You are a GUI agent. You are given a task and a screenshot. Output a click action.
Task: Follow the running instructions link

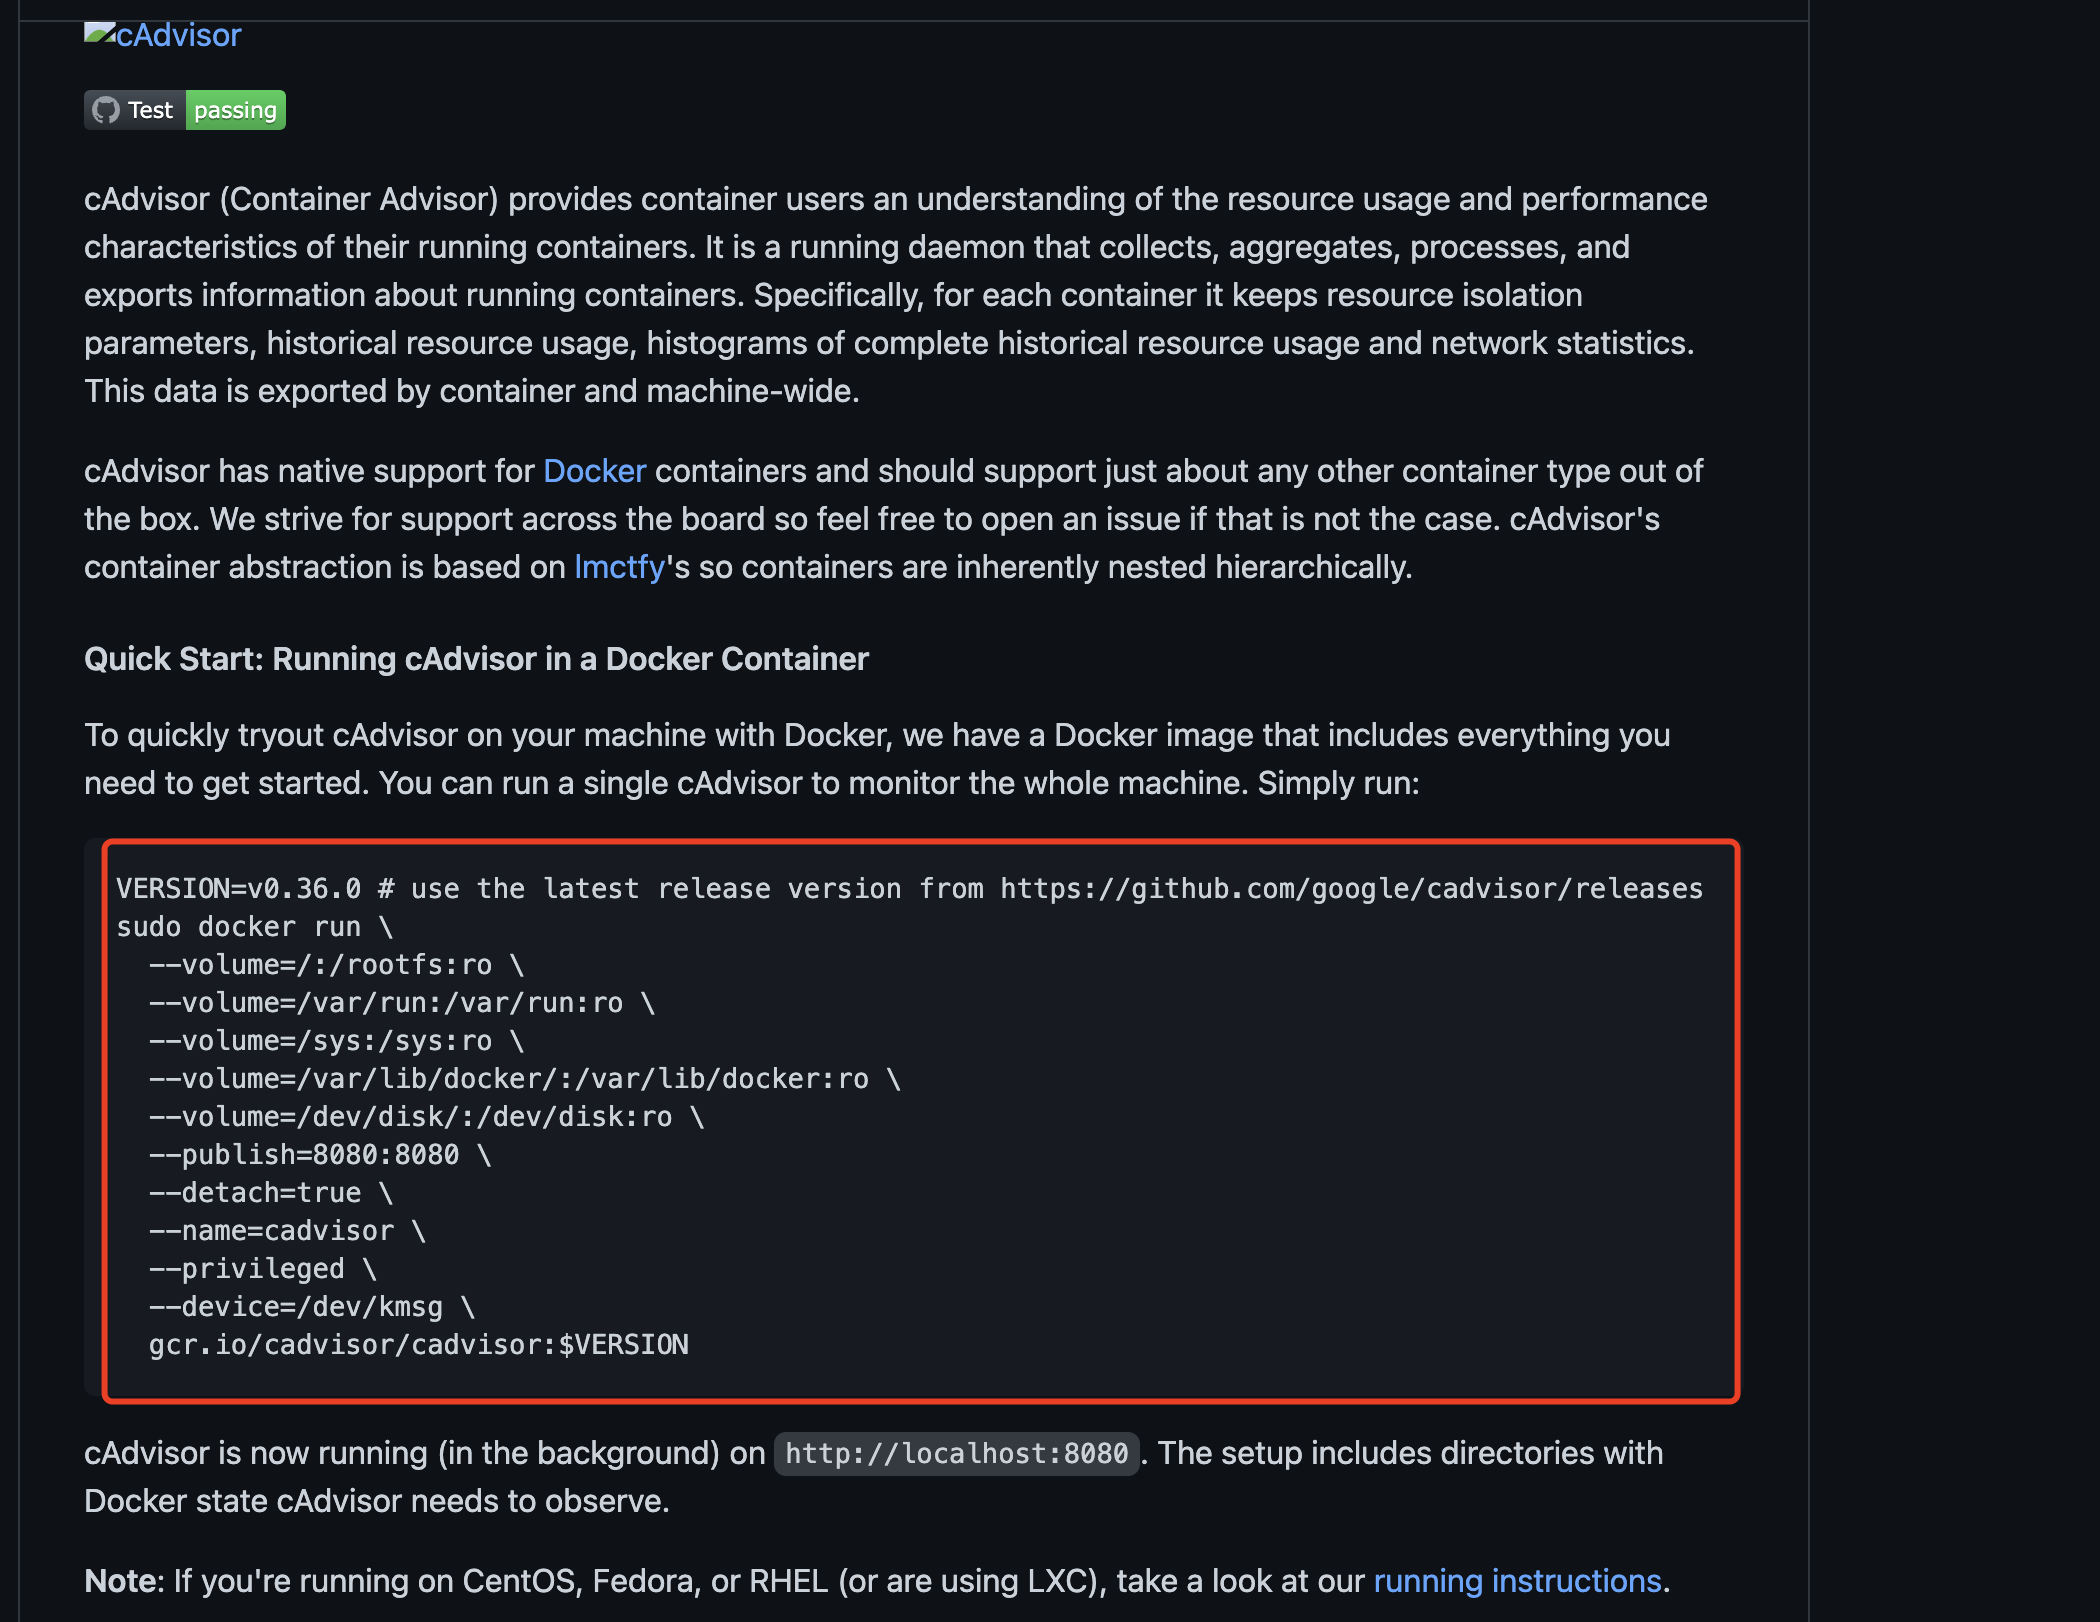(x=1517, y=1581)
